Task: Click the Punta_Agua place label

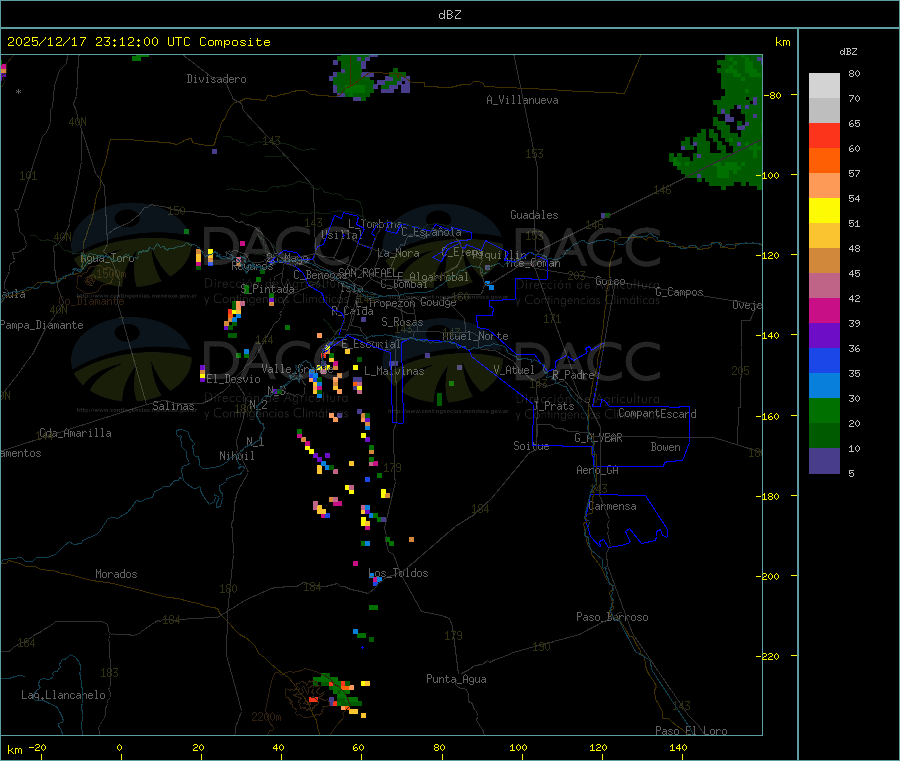Action: [x=456, y=679]
